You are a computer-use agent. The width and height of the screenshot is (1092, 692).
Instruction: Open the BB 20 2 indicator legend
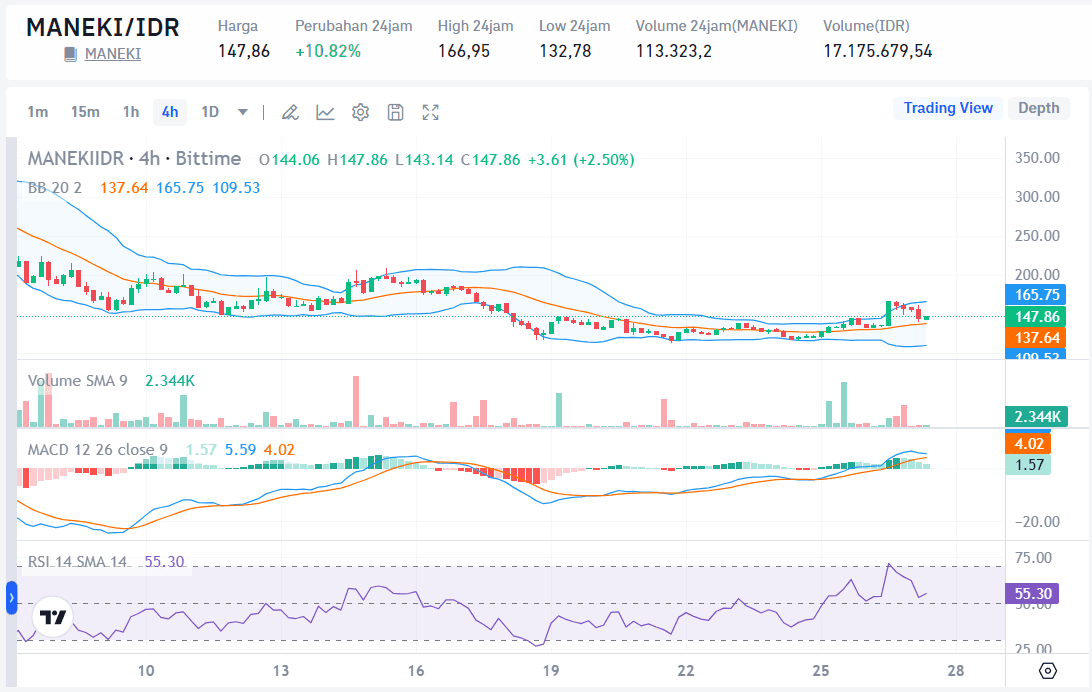tap(55, 187)
